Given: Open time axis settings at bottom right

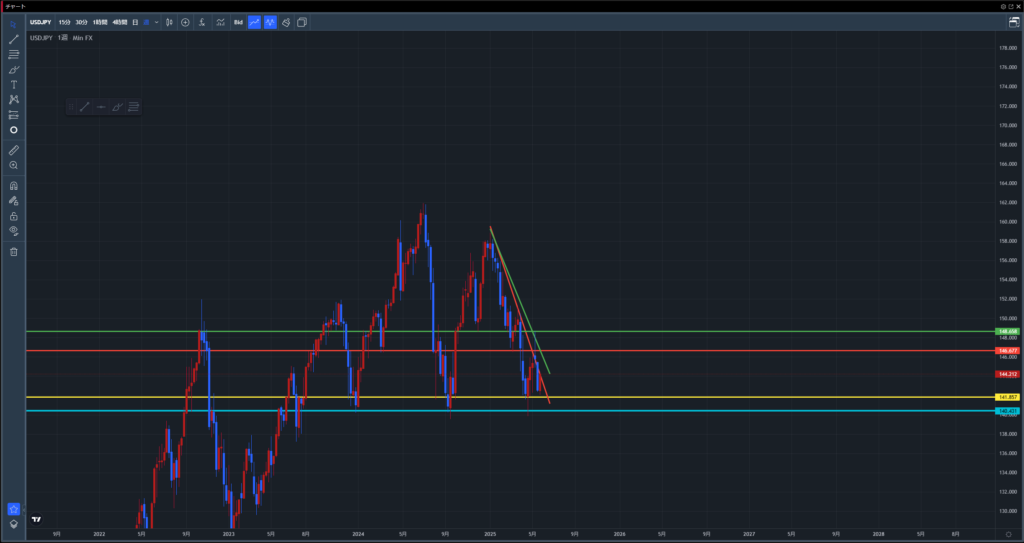Looking at the screenshot, I should coord(1008,534).
